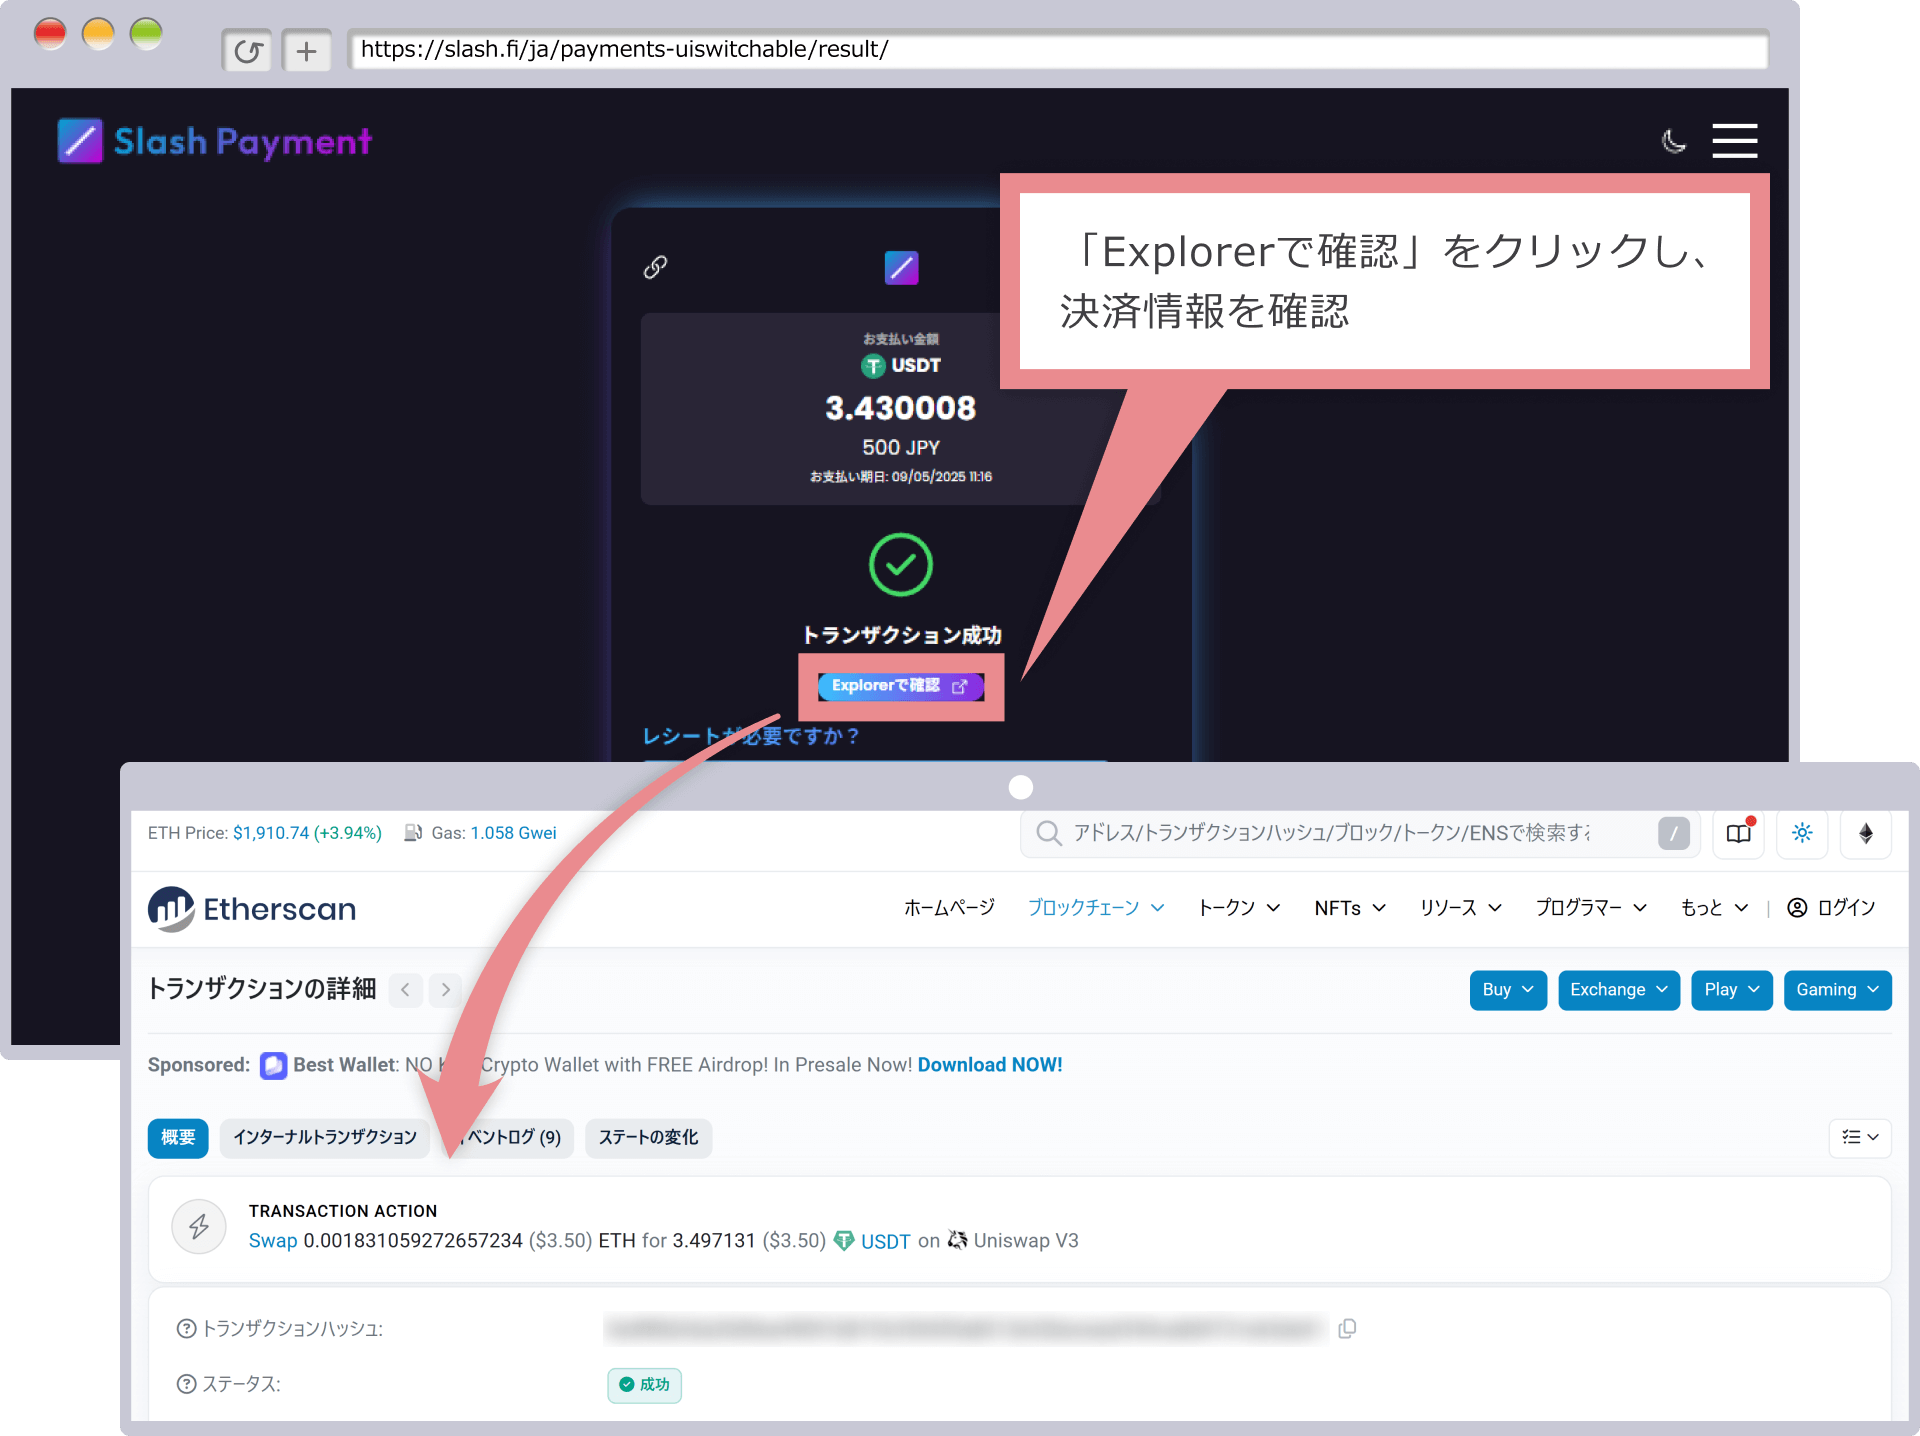This screenshot has width=1920, height=1436.
Task: Click the Download NOW! sponsored link
Action: click(x=989, y=1065)
